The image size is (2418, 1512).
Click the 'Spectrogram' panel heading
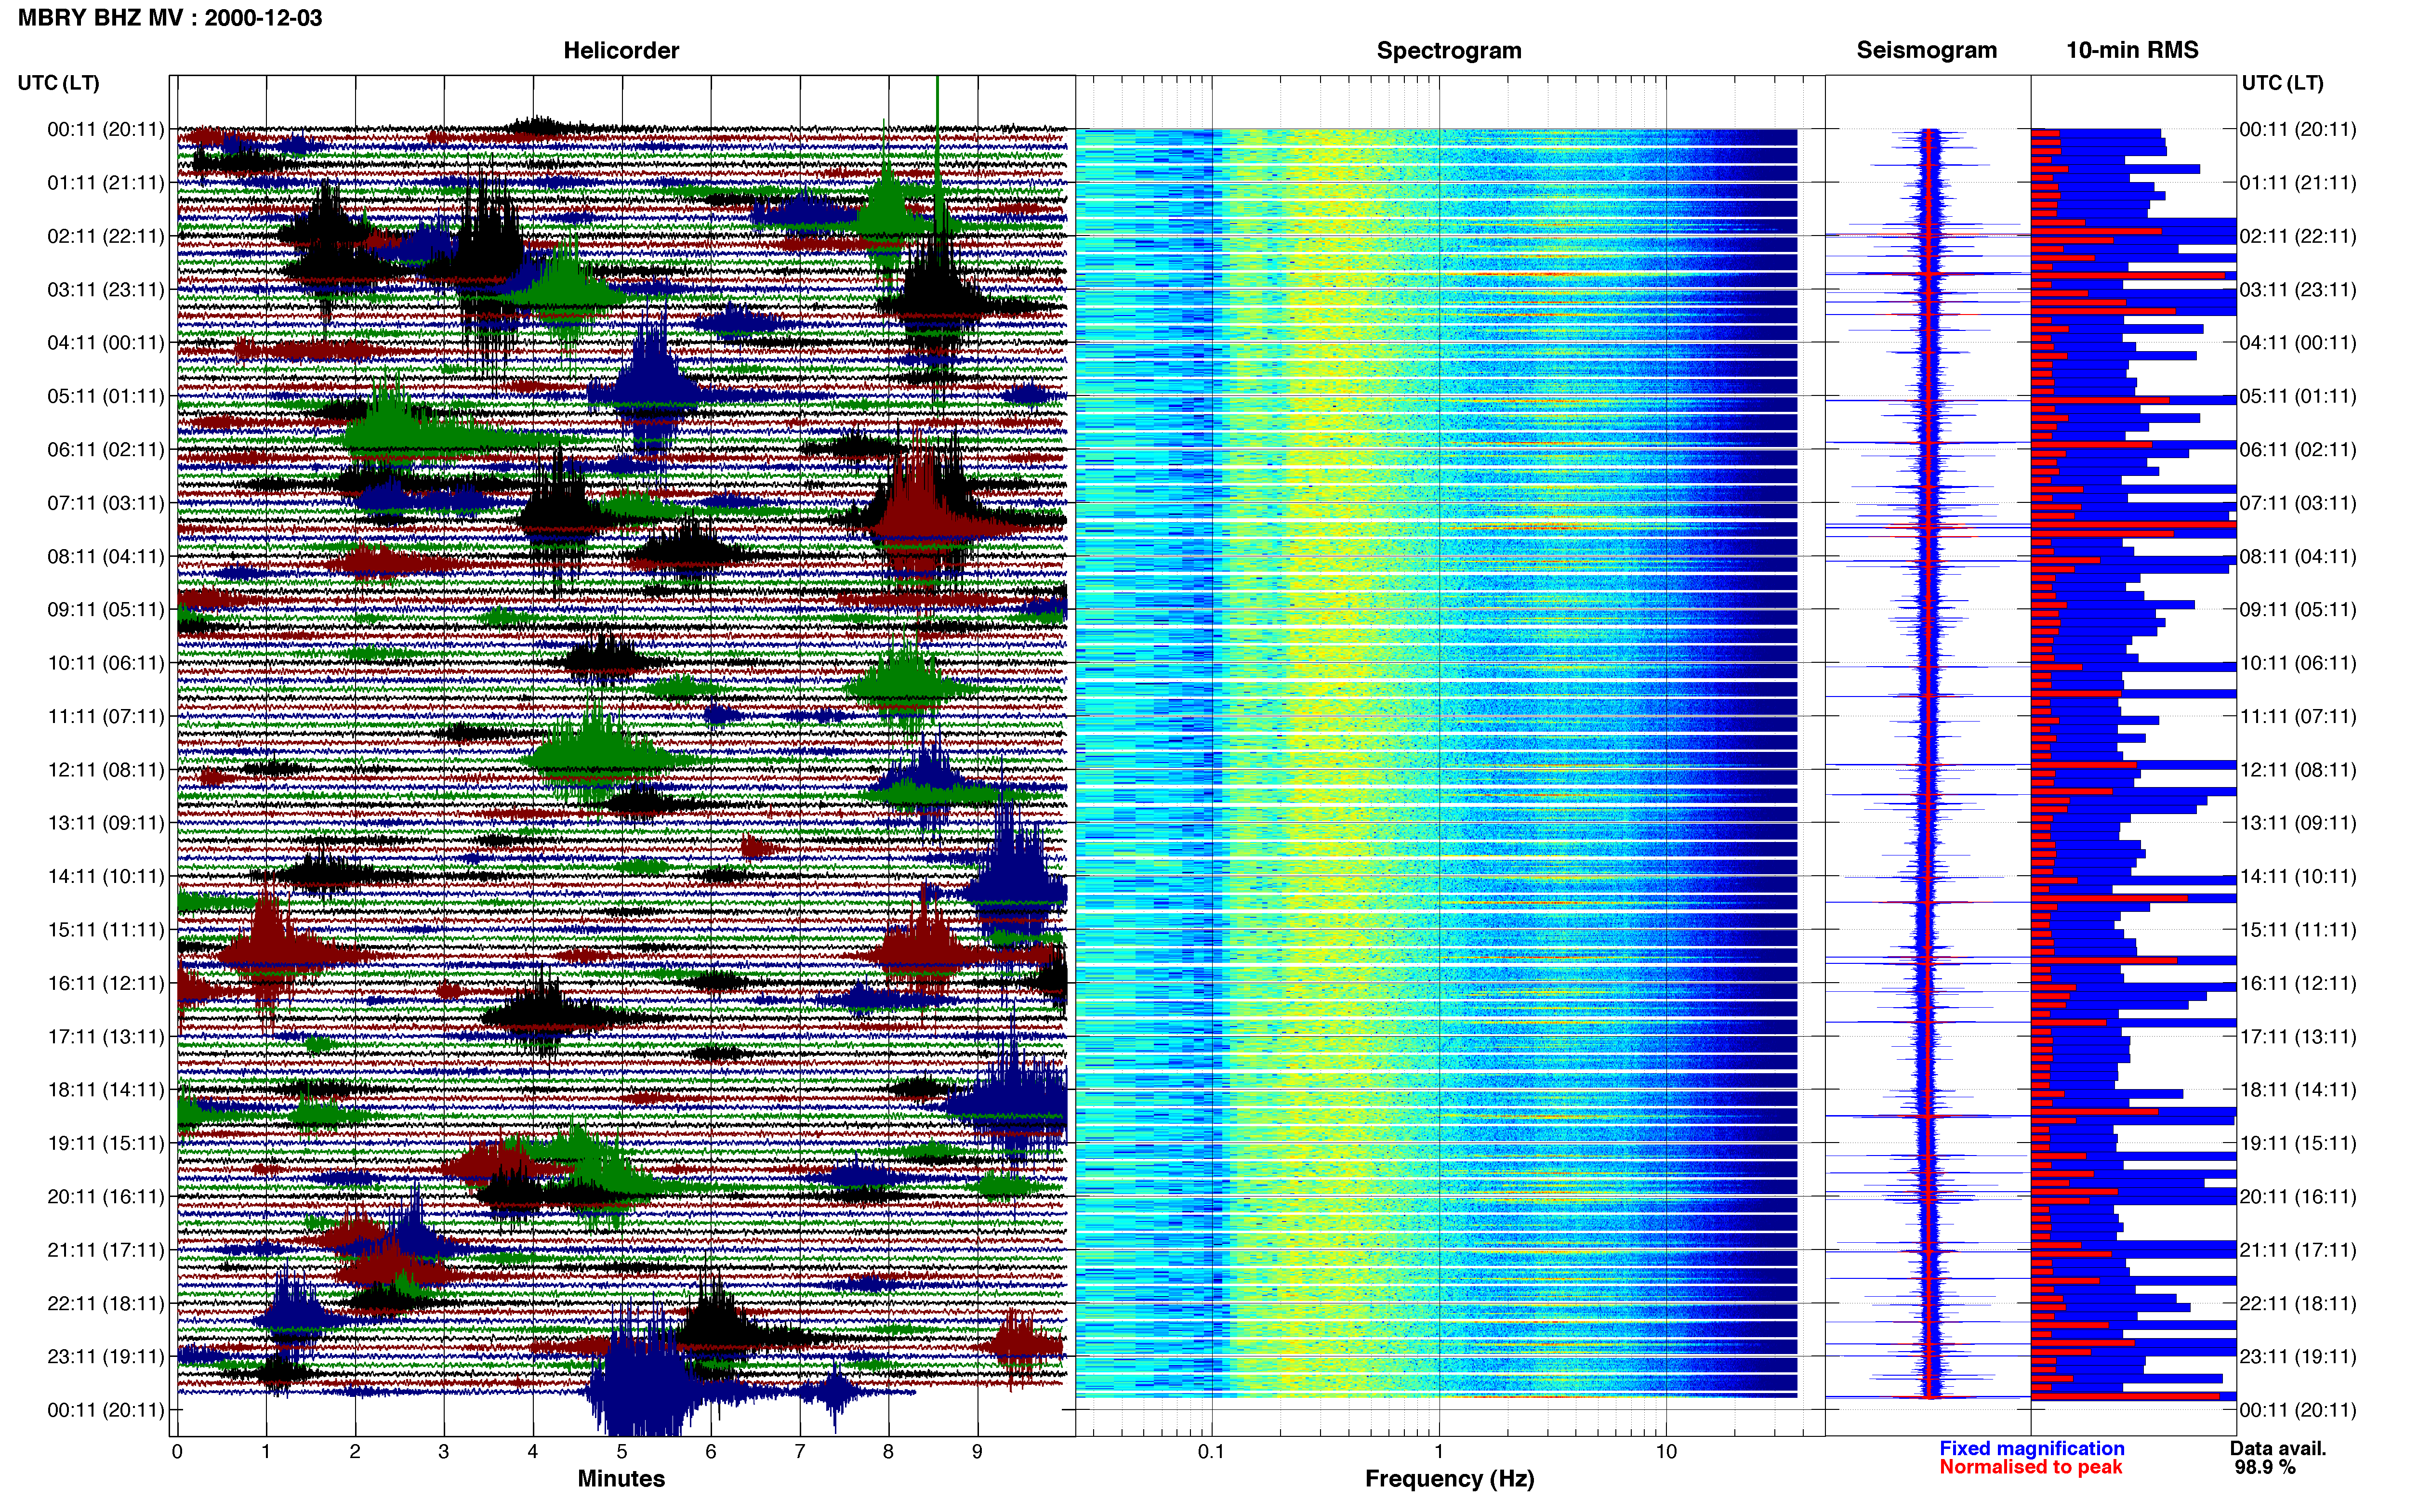[x=1449, y=50]
